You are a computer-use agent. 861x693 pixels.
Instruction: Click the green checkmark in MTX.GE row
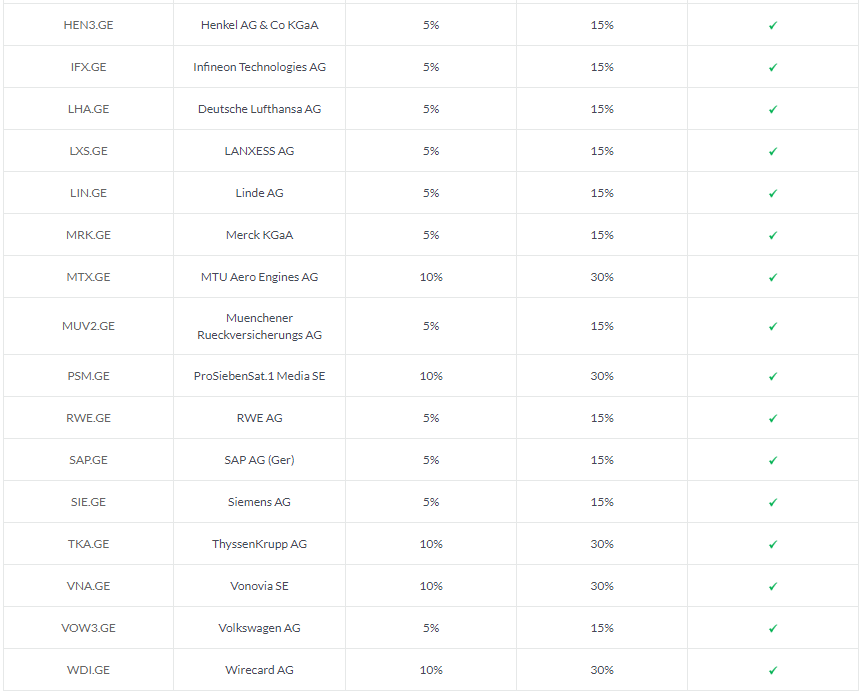point(773,277)
